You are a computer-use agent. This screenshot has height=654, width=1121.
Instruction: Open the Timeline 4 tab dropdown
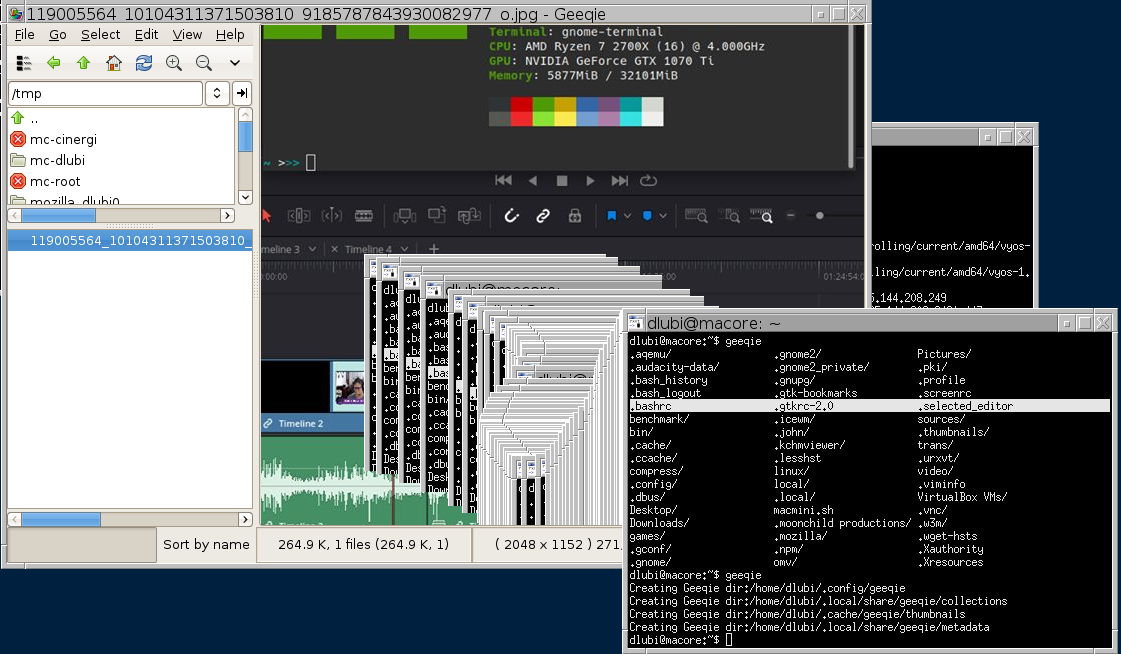[x=404, y=249]
